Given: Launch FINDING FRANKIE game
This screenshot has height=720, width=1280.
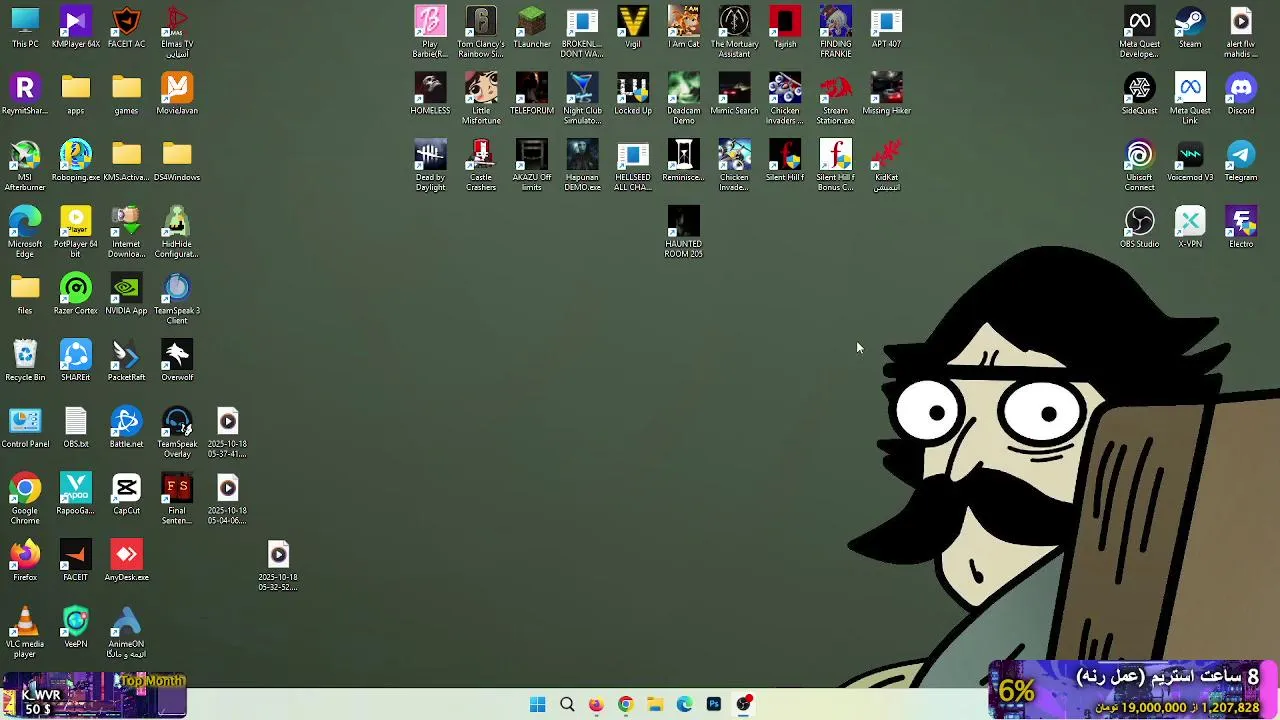Looking at the screenshot, I should [x=836, y=32].
